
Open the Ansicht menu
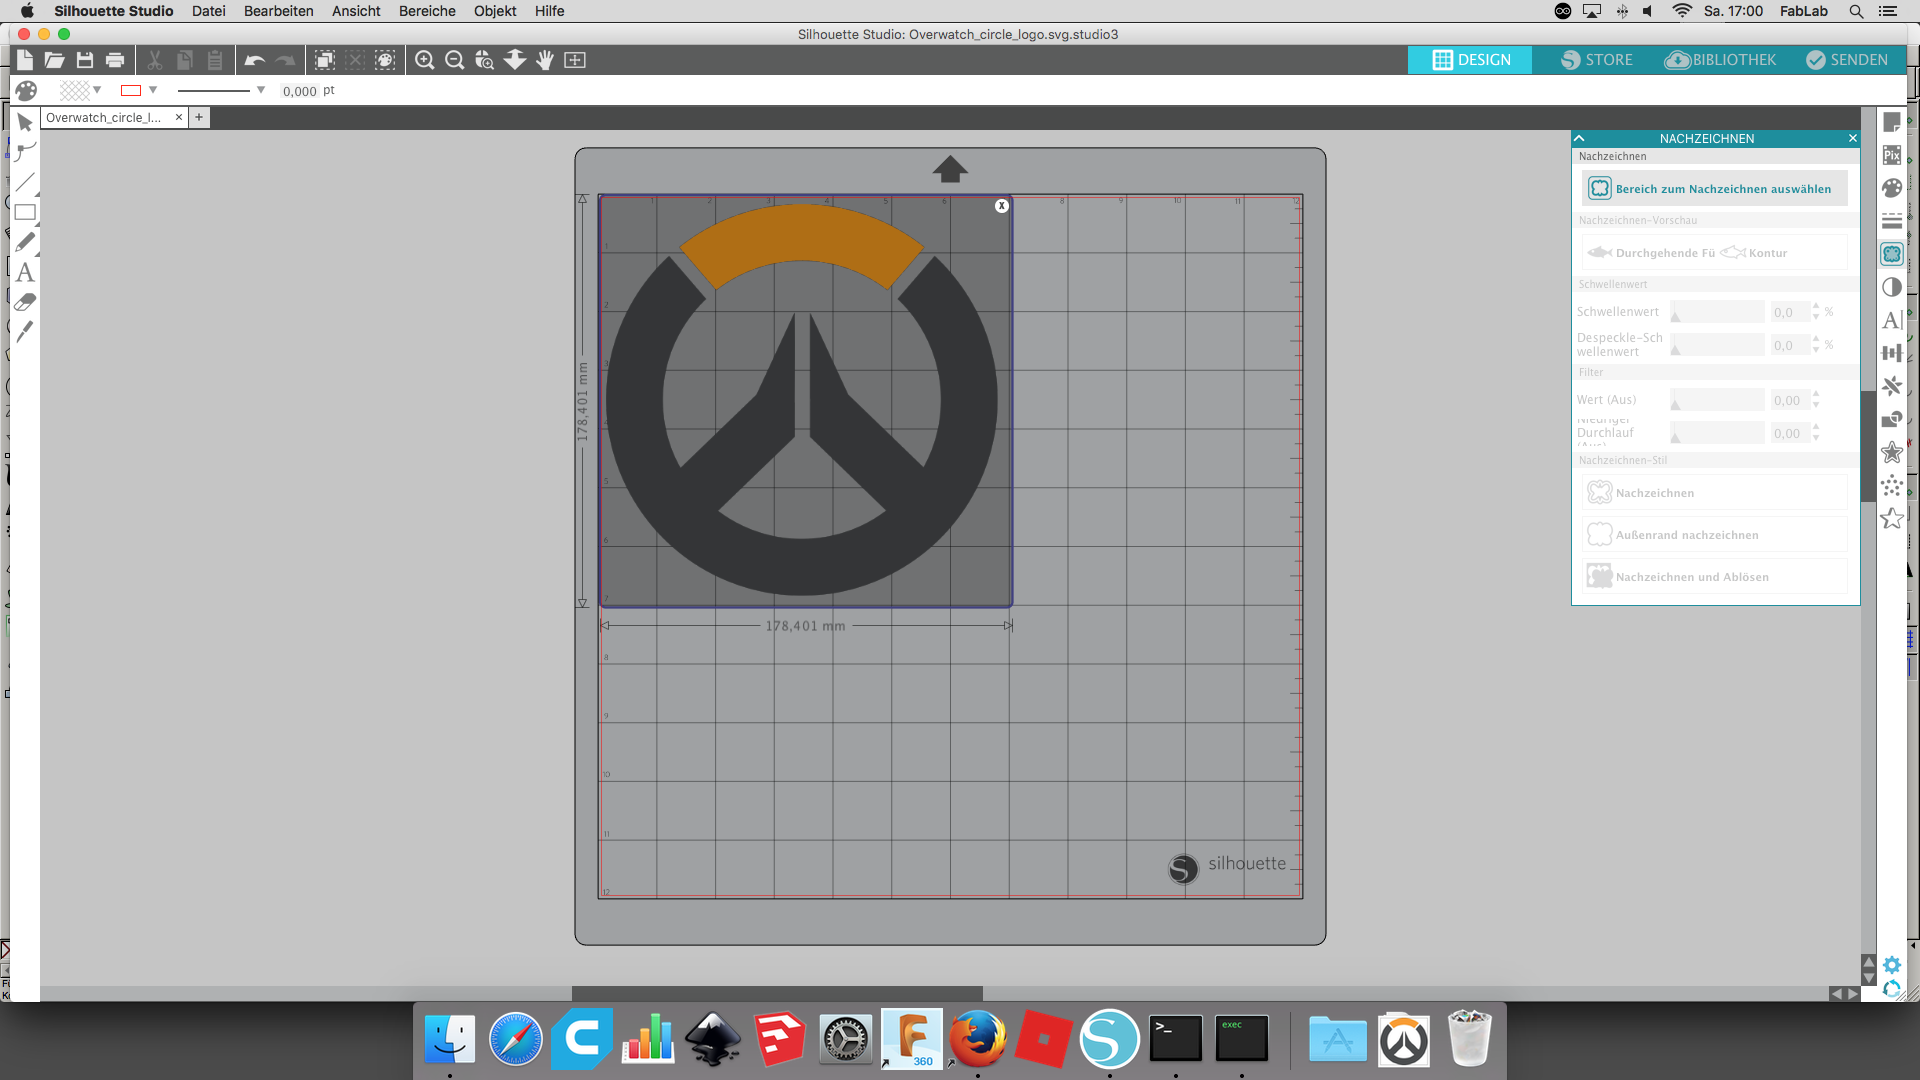click(356, 11)
